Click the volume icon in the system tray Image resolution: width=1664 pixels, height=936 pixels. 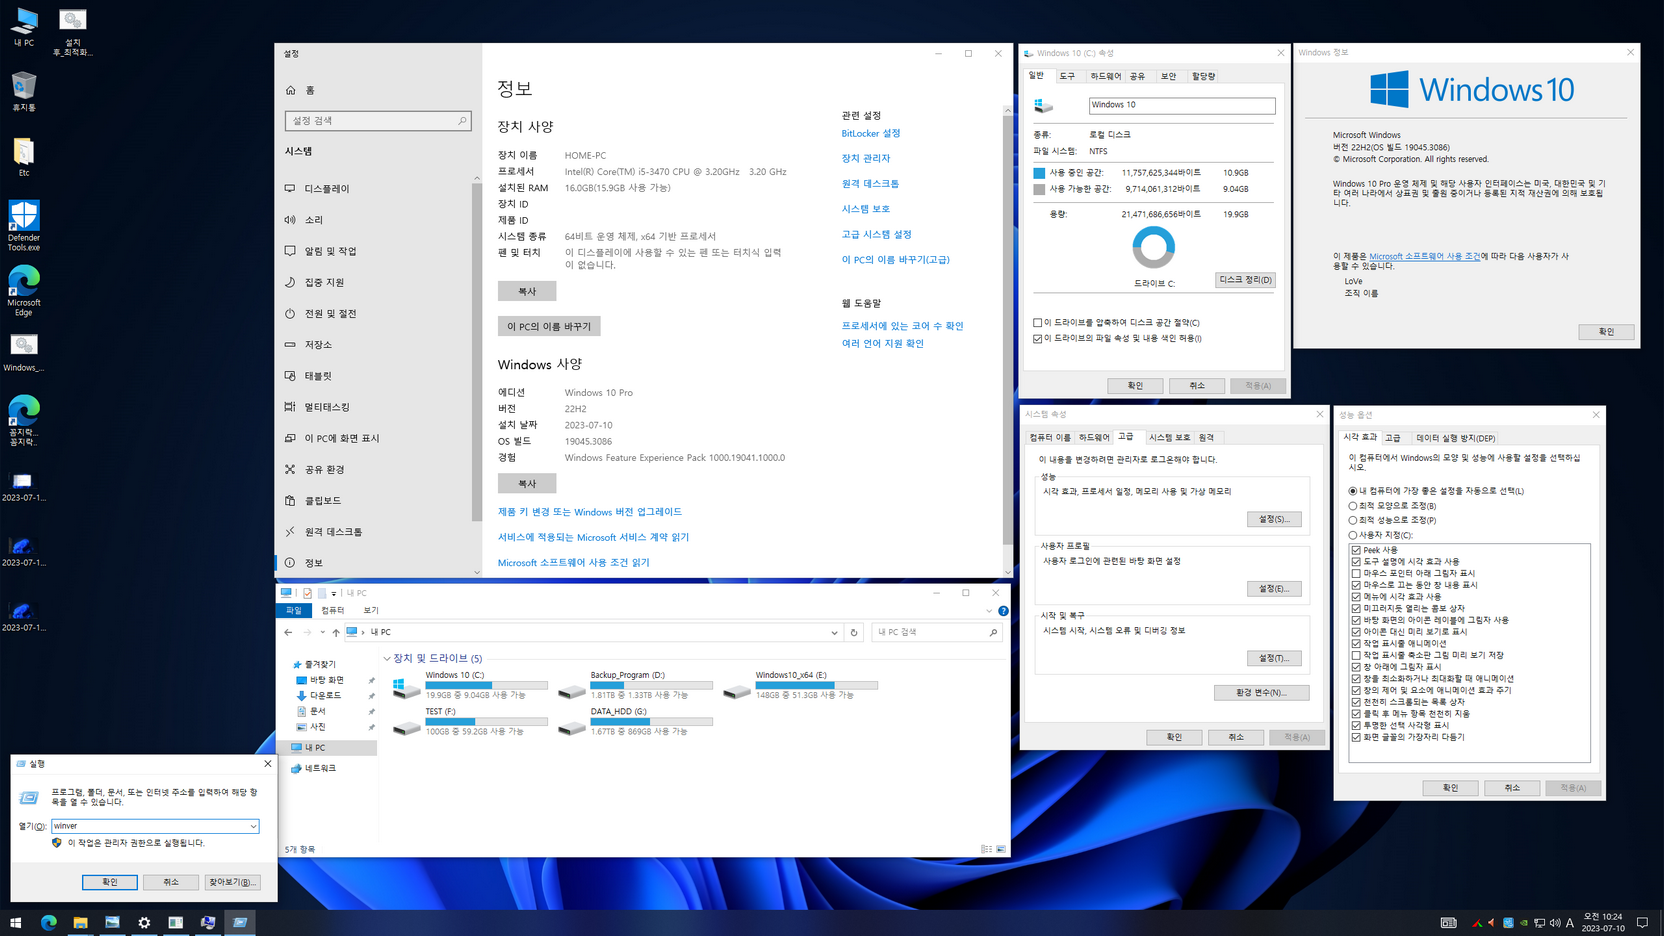(x=1554, y=923)
